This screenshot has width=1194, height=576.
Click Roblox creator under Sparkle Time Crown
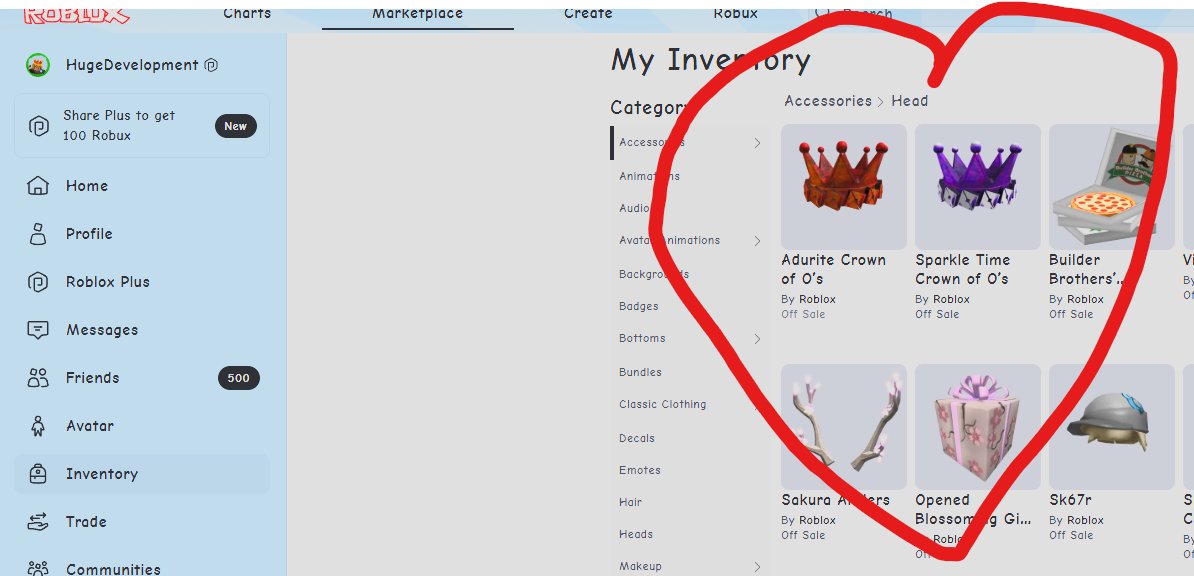951,299
